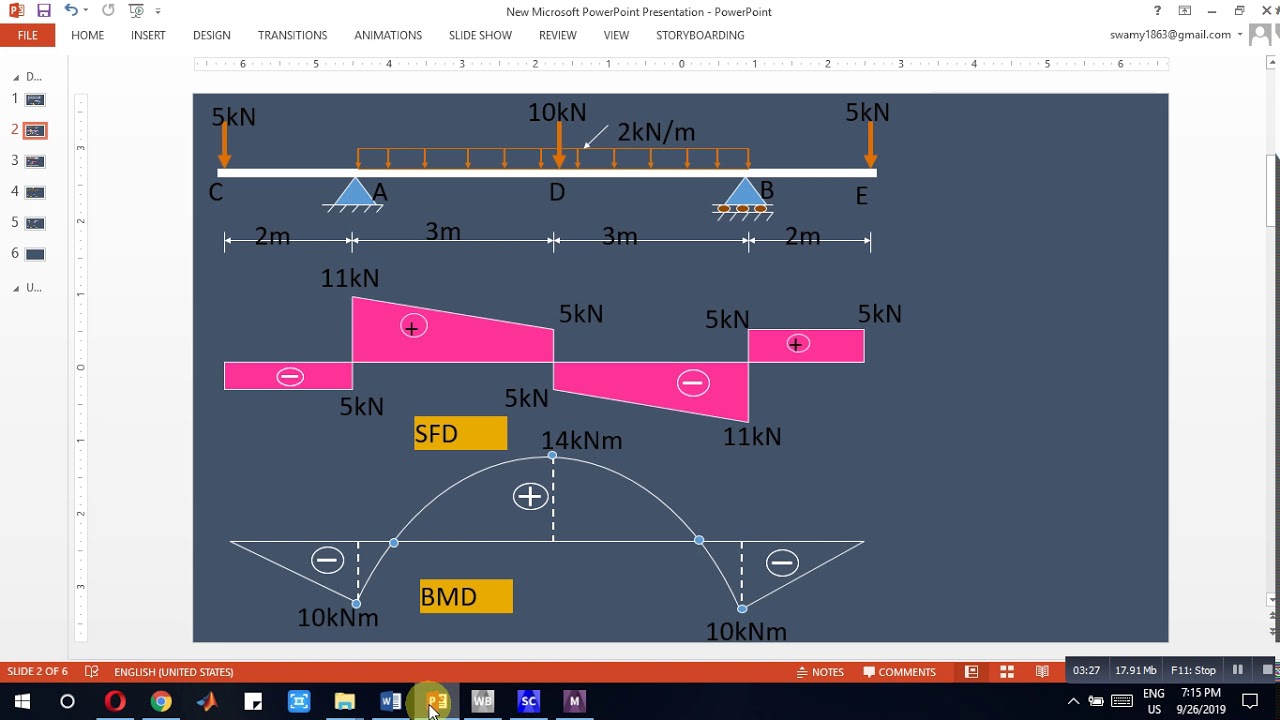
Task: Click the BMD yellow label box
Action: [x=466, y=596]
